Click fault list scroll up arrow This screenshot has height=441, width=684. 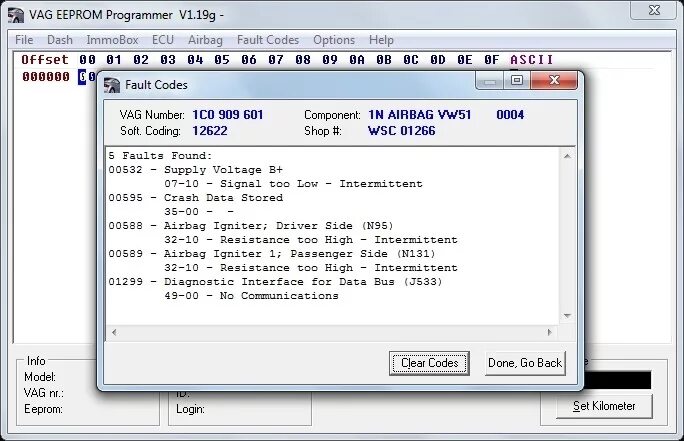567,156
